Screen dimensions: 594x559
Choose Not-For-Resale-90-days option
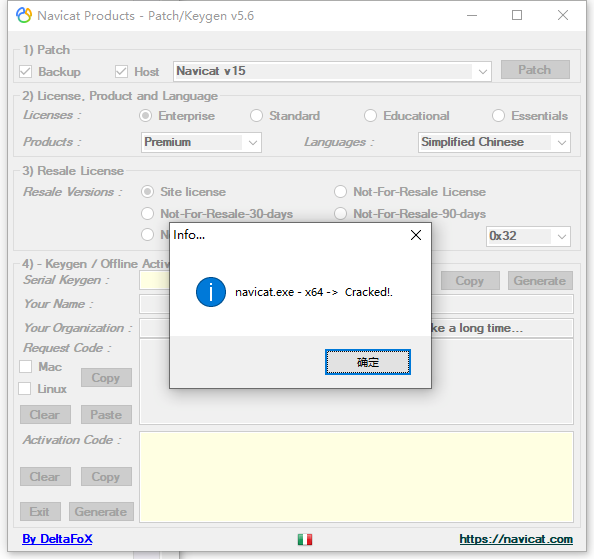pyautogui.click(x=340, y=214)
